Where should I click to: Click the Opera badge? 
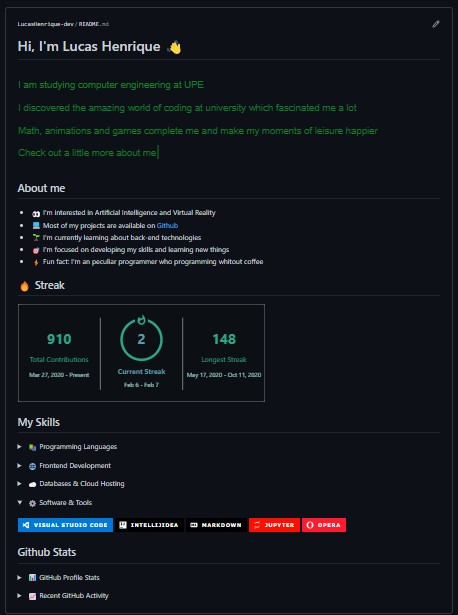(x=324, y=525)
